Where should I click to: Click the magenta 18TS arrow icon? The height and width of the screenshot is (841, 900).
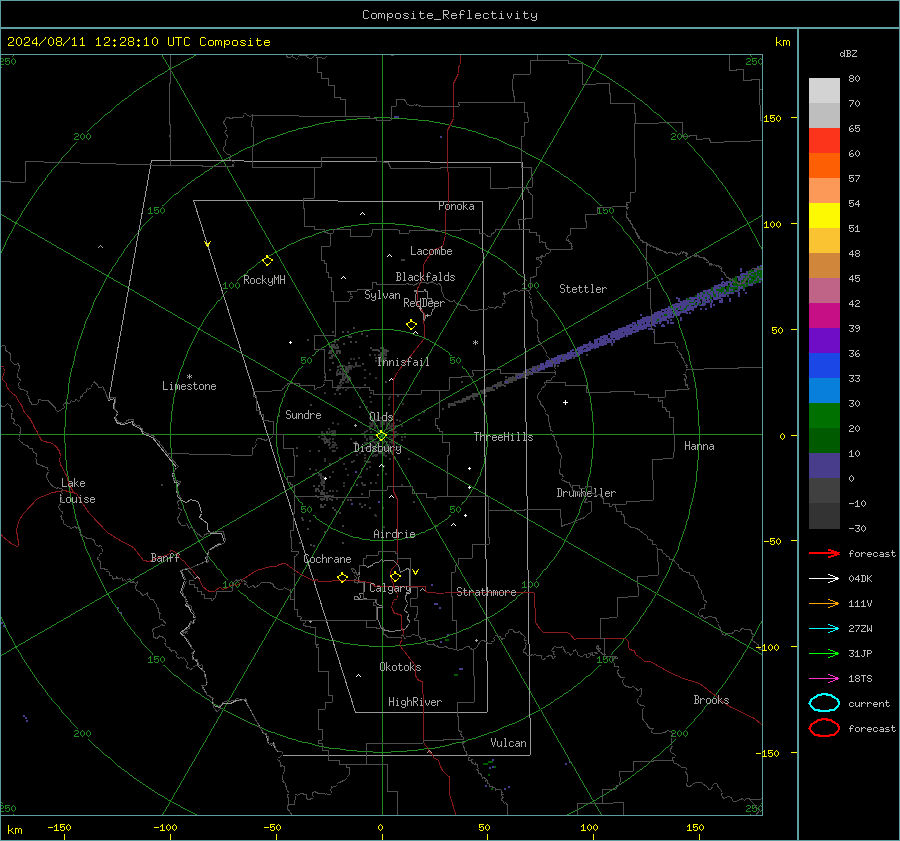point(824,679)
